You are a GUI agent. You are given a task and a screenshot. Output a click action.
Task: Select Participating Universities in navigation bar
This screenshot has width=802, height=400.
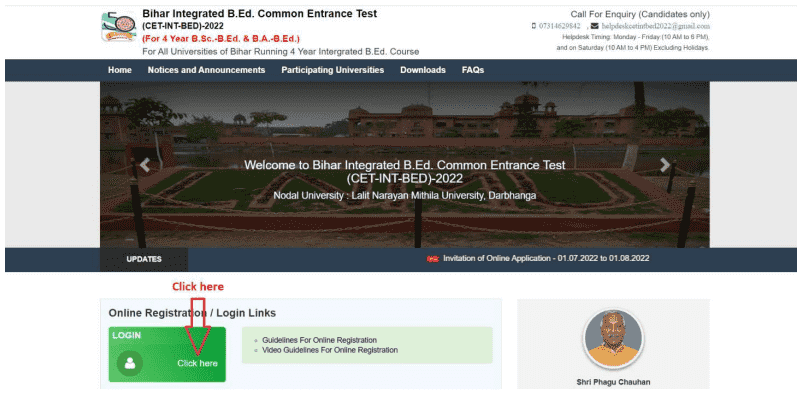click(x=332, y=70)
